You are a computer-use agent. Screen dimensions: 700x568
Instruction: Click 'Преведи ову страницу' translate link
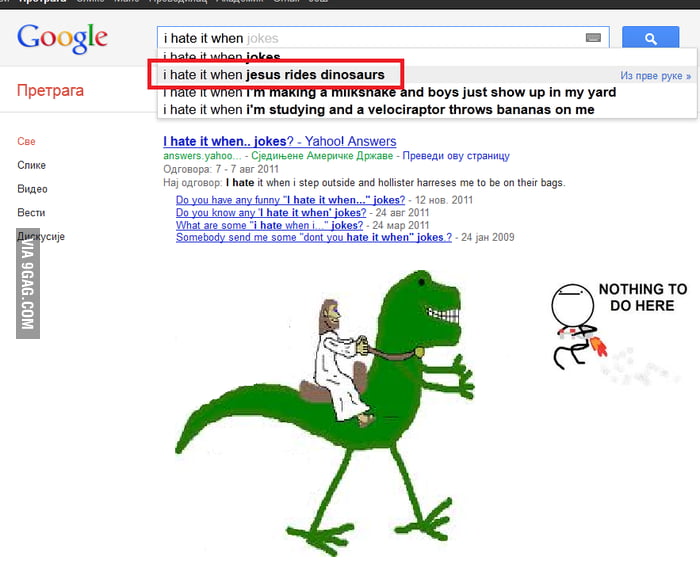pos(456,155)
